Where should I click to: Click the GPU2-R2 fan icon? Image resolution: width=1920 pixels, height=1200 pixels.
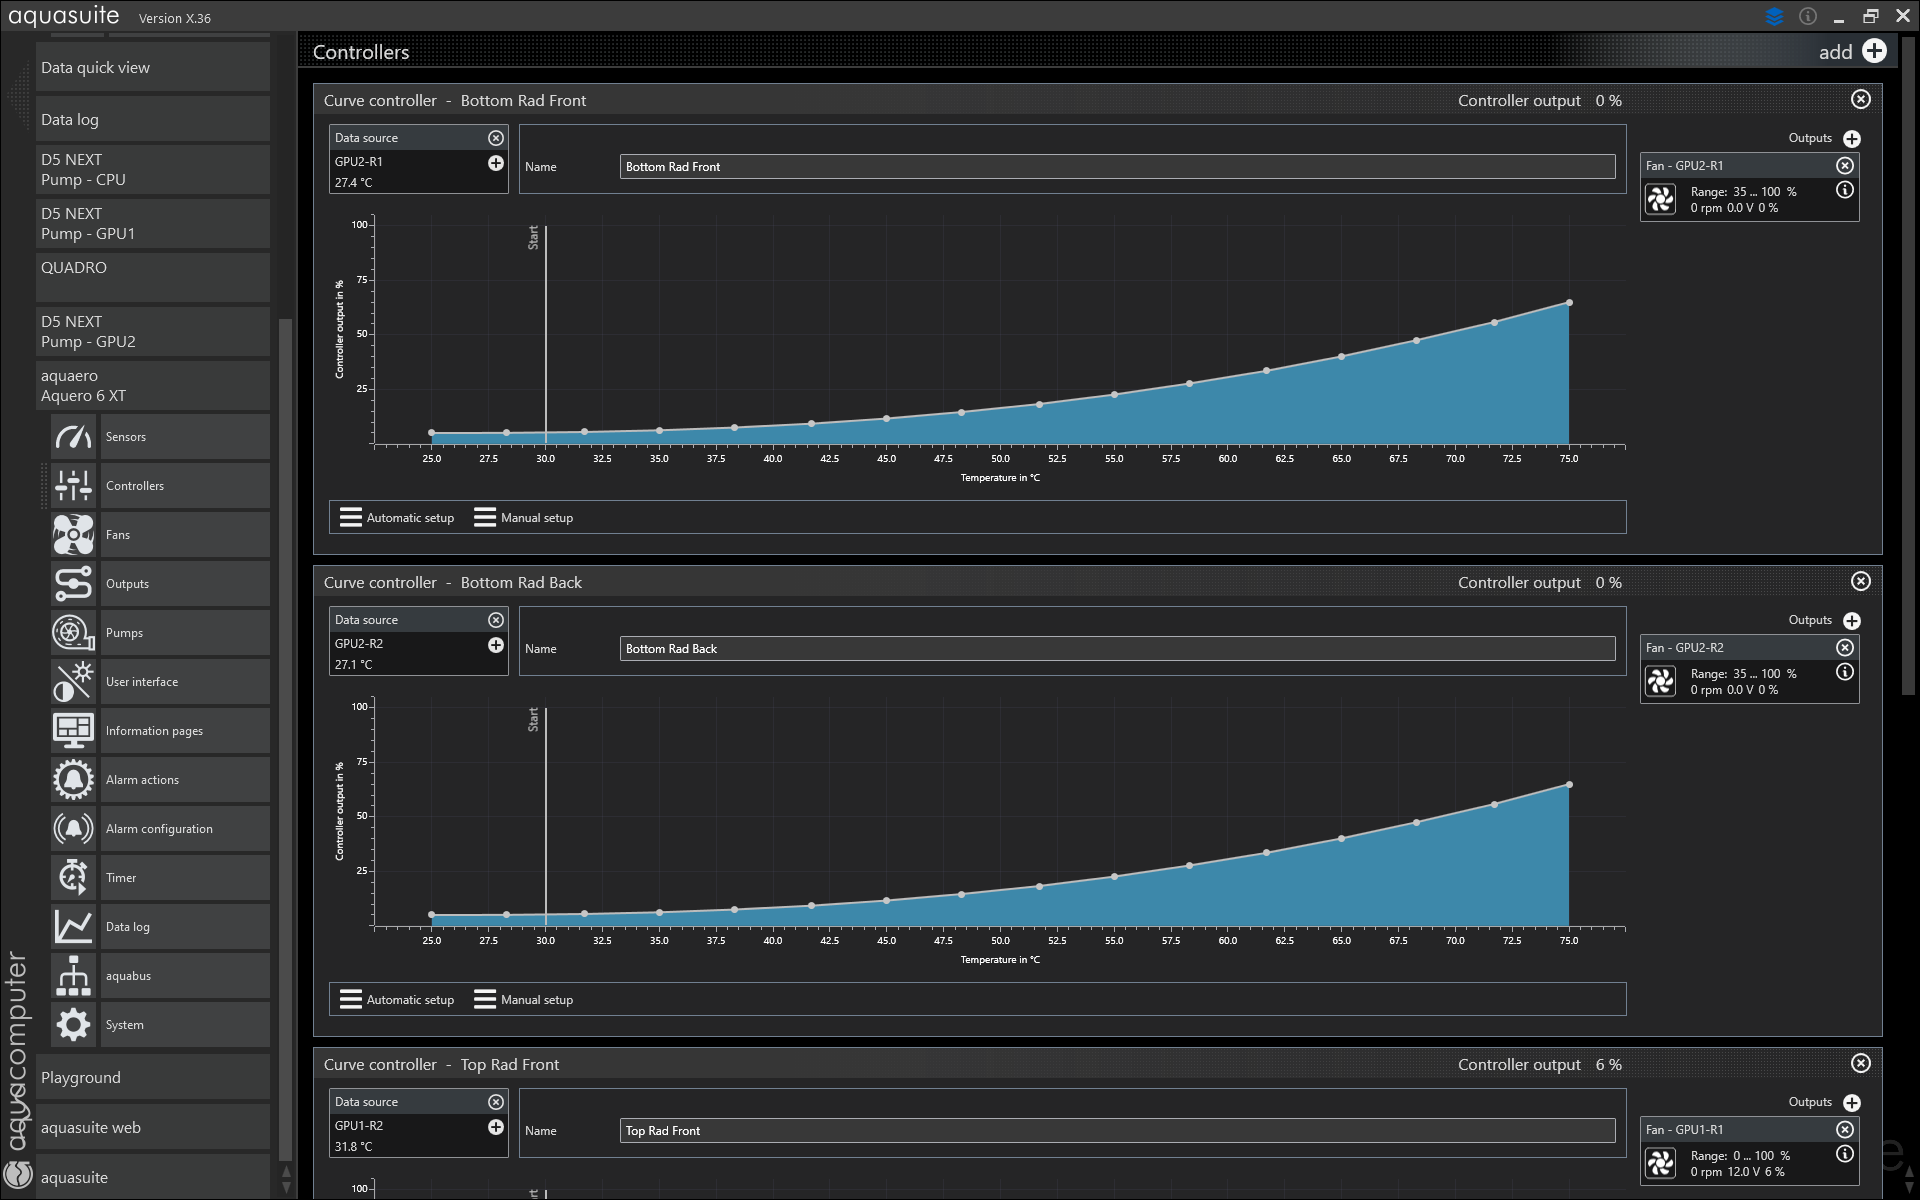pos(1661,681)
